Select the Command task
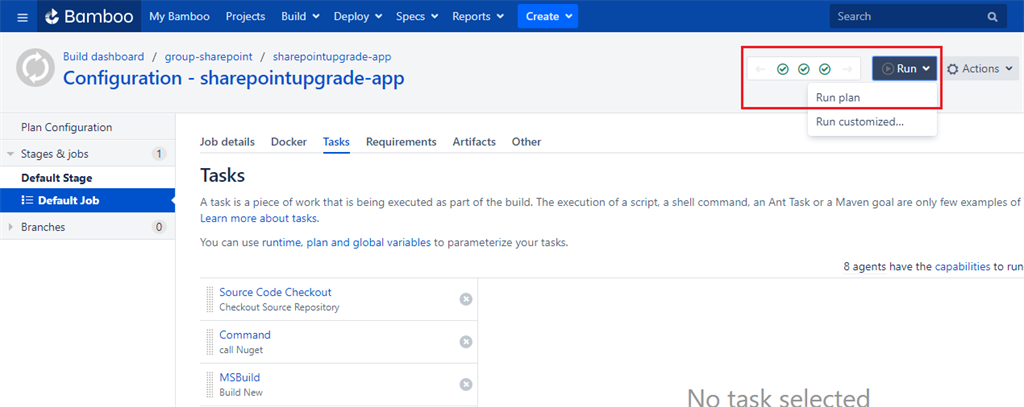 click(x=245, y=335)
